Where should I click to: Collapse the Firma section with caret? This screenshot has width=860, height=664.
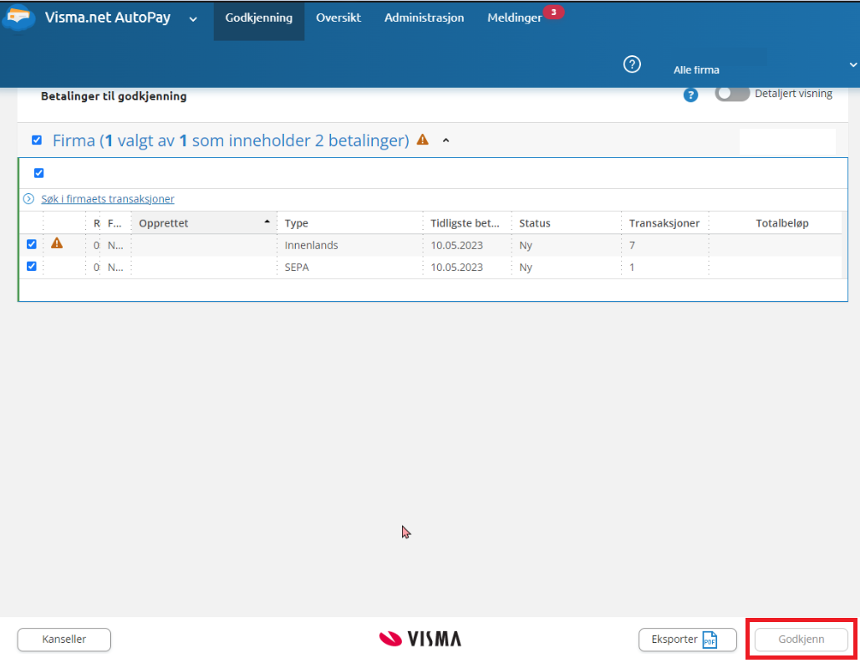click(446, 141)
